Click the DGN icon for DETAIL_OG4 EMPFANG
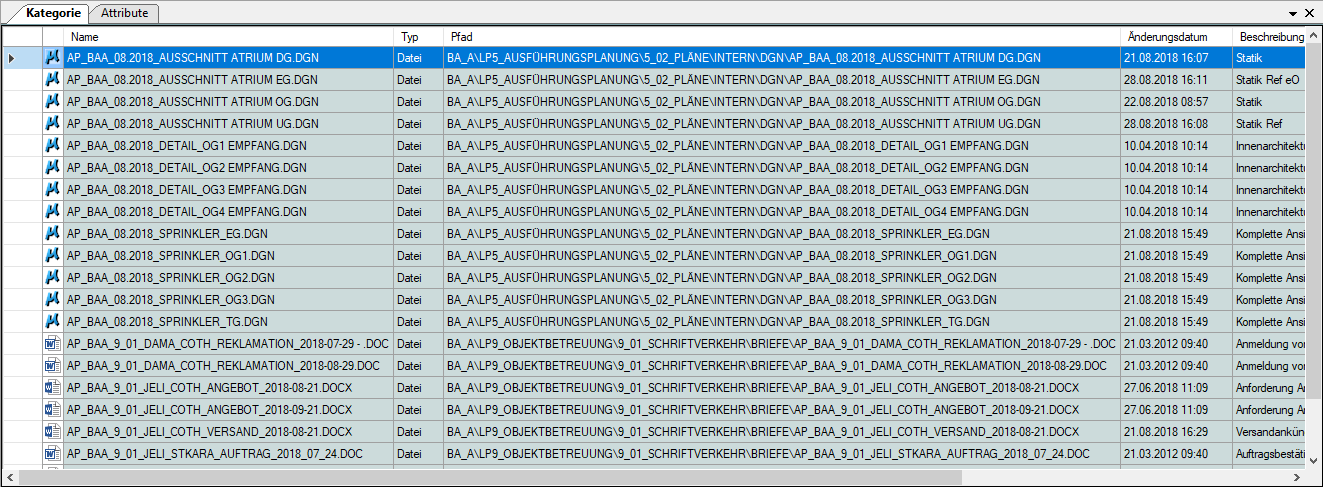 pos(53,212)
